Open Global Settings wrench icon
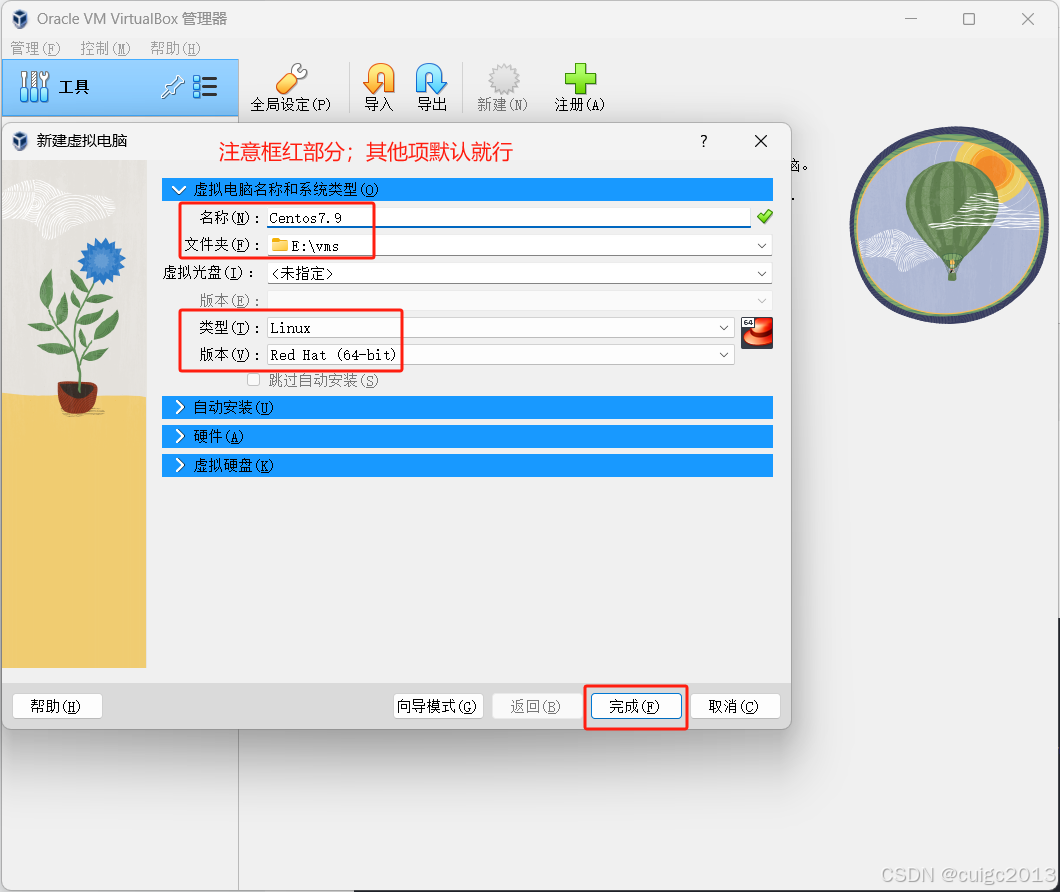This screenshot has width=1060, height=892. [x=291, y=79]
